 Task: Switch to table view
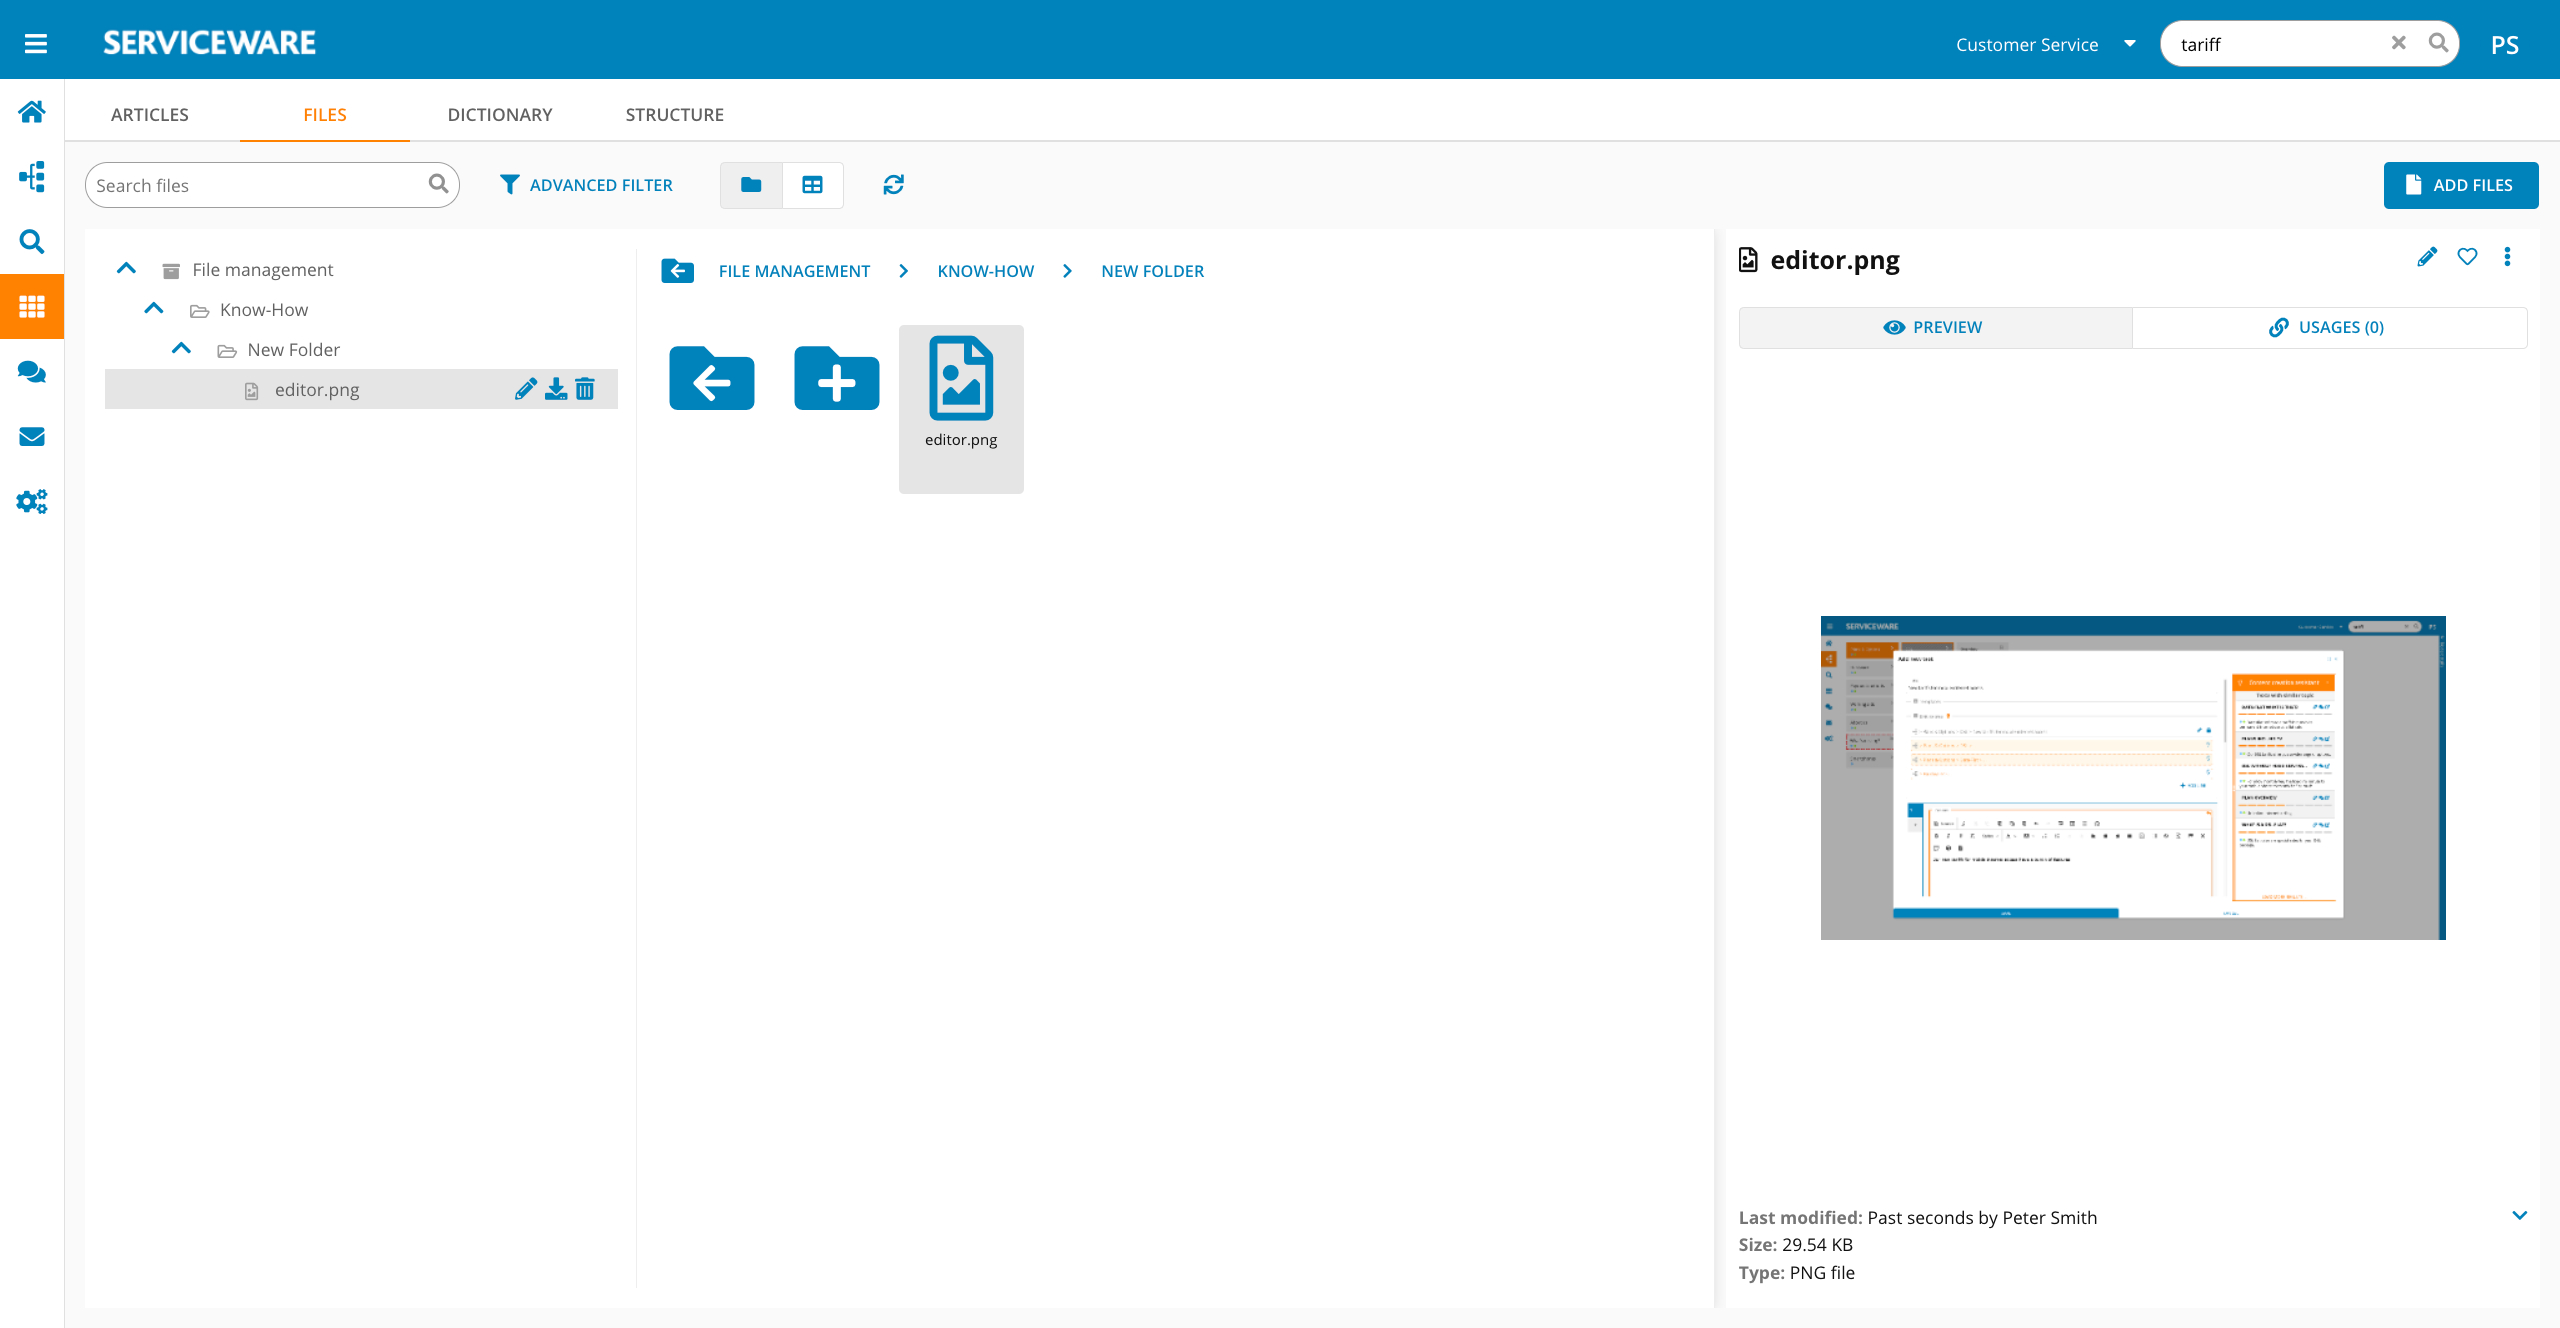click(x=812, y=185)
